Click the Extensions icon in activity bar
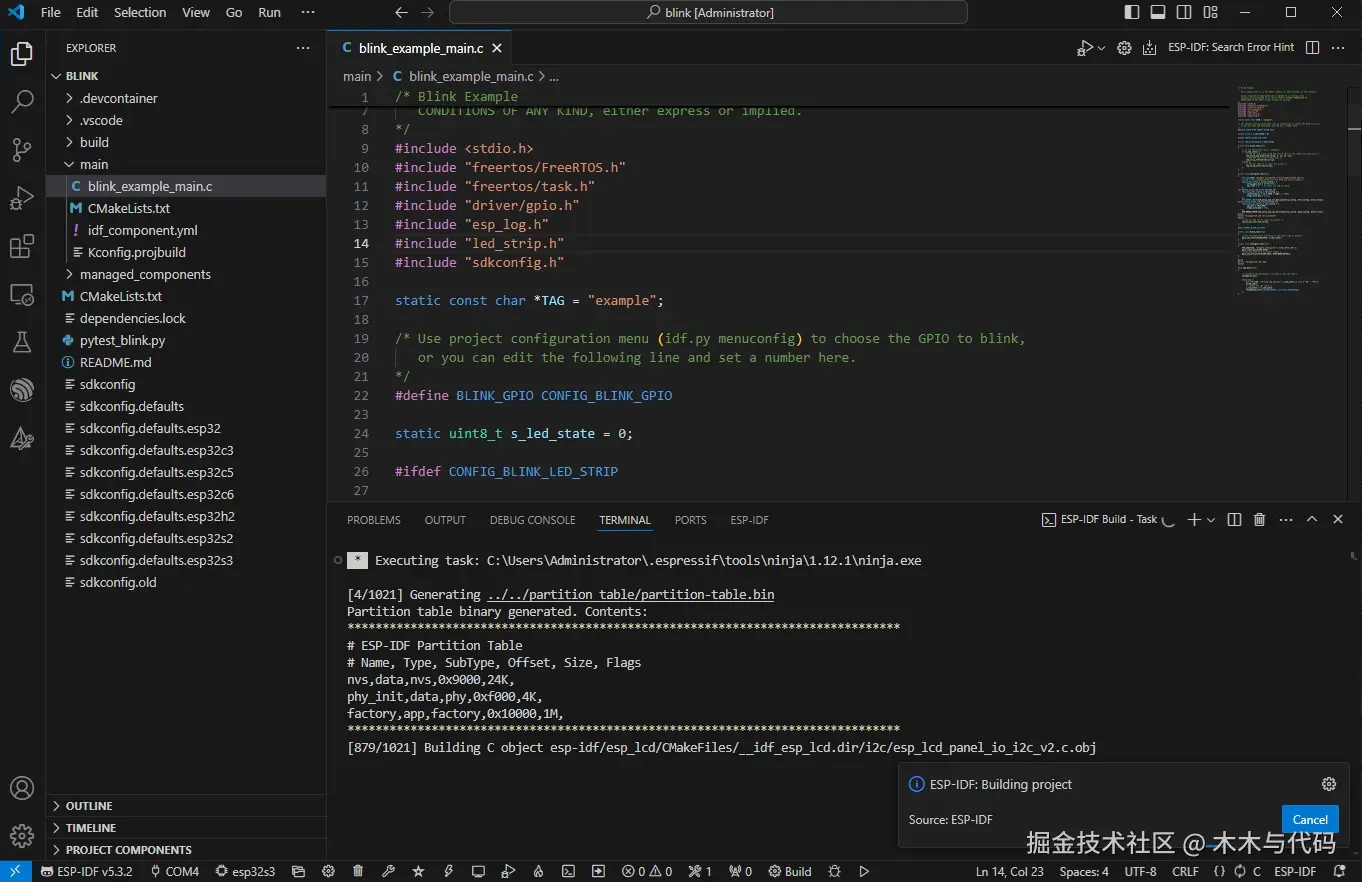This screenshot has width=1362, height=882. [22, 247]
